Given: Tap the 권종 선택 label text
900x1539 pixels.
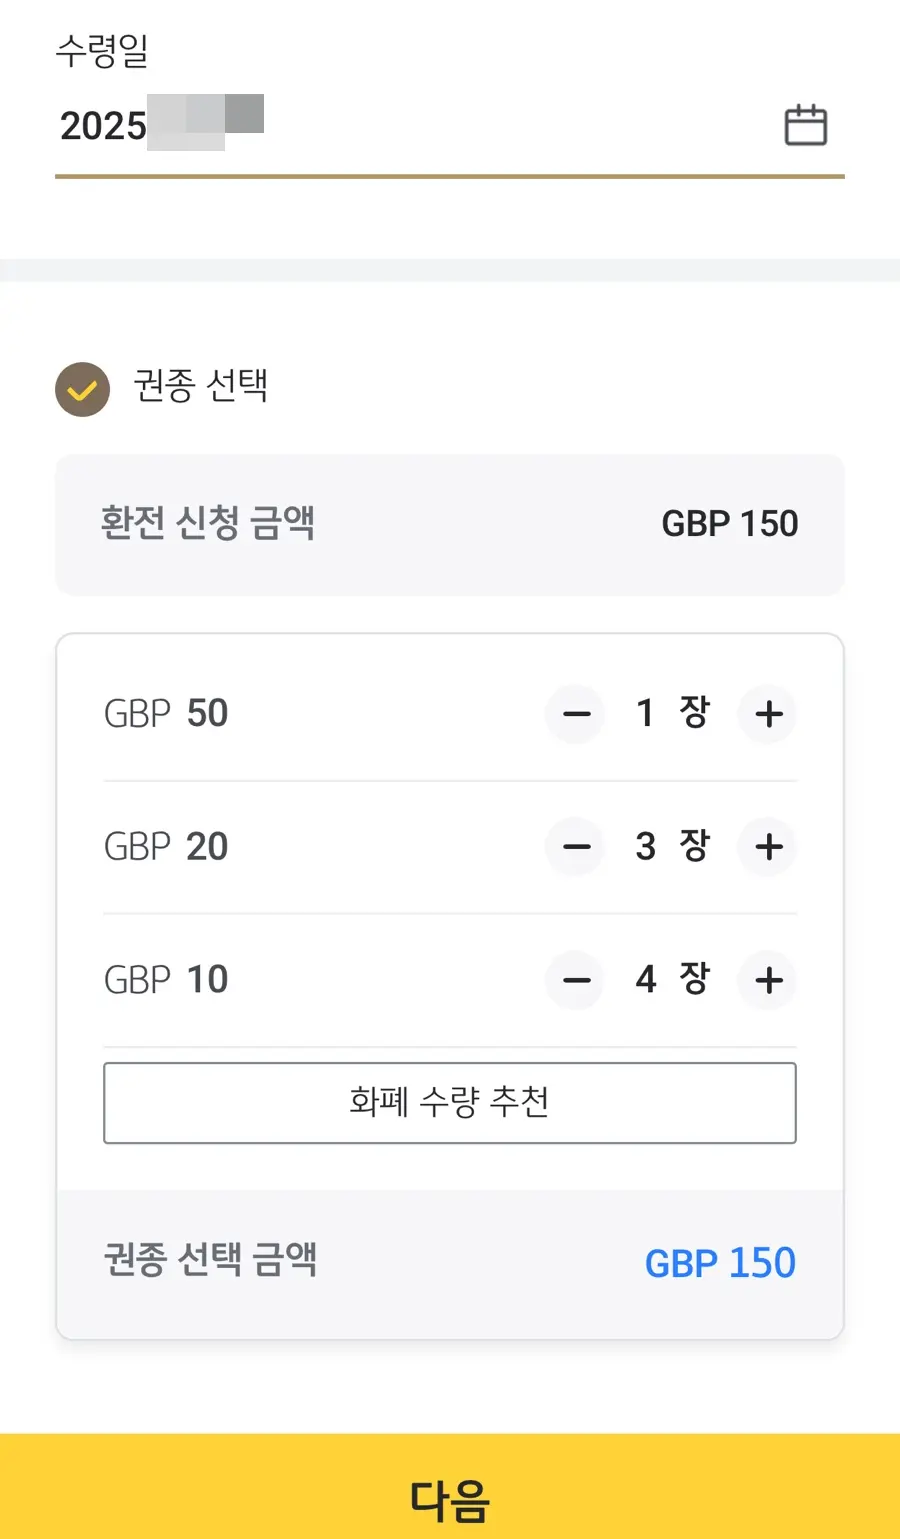Looking at the screenshot, I should (x=201, y=385).
